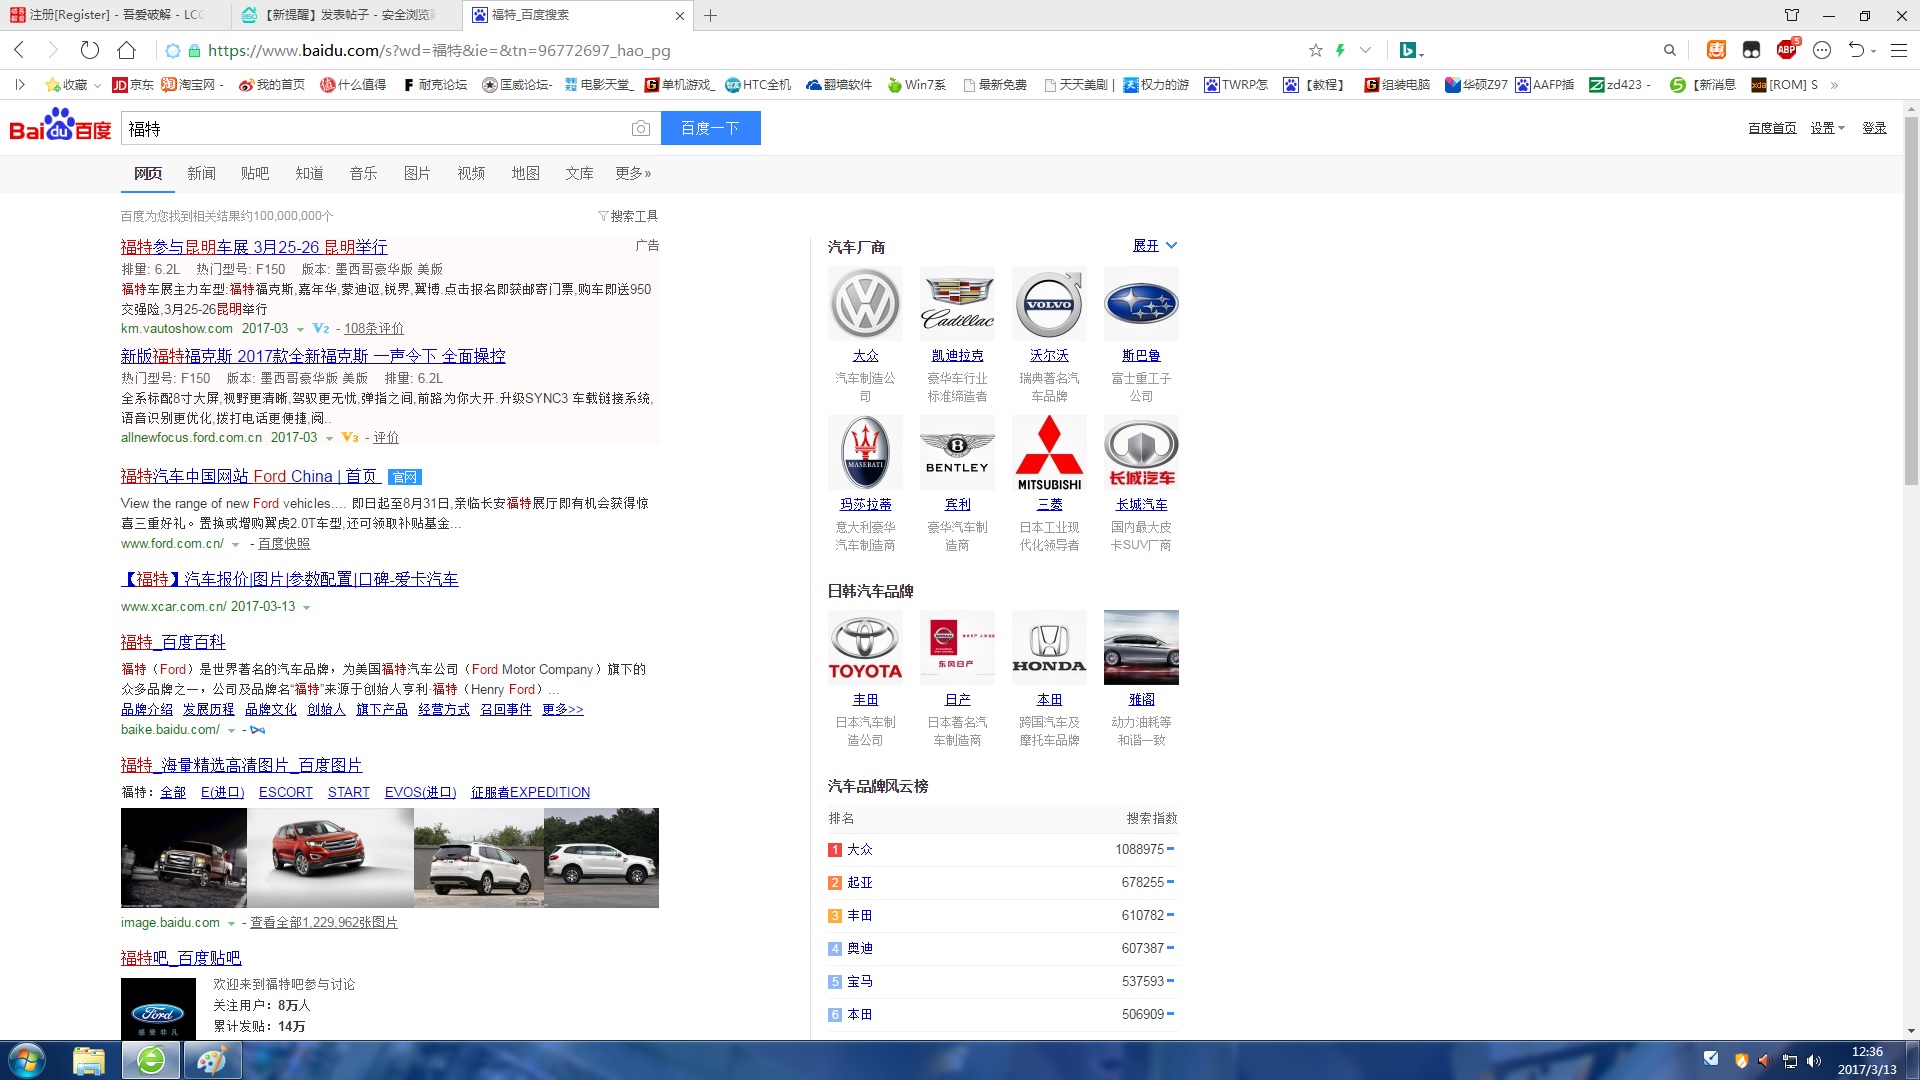Expand arrow next to www.xcar.com.cn date
1920x1080 pixels.
click(x=306, y=607)
